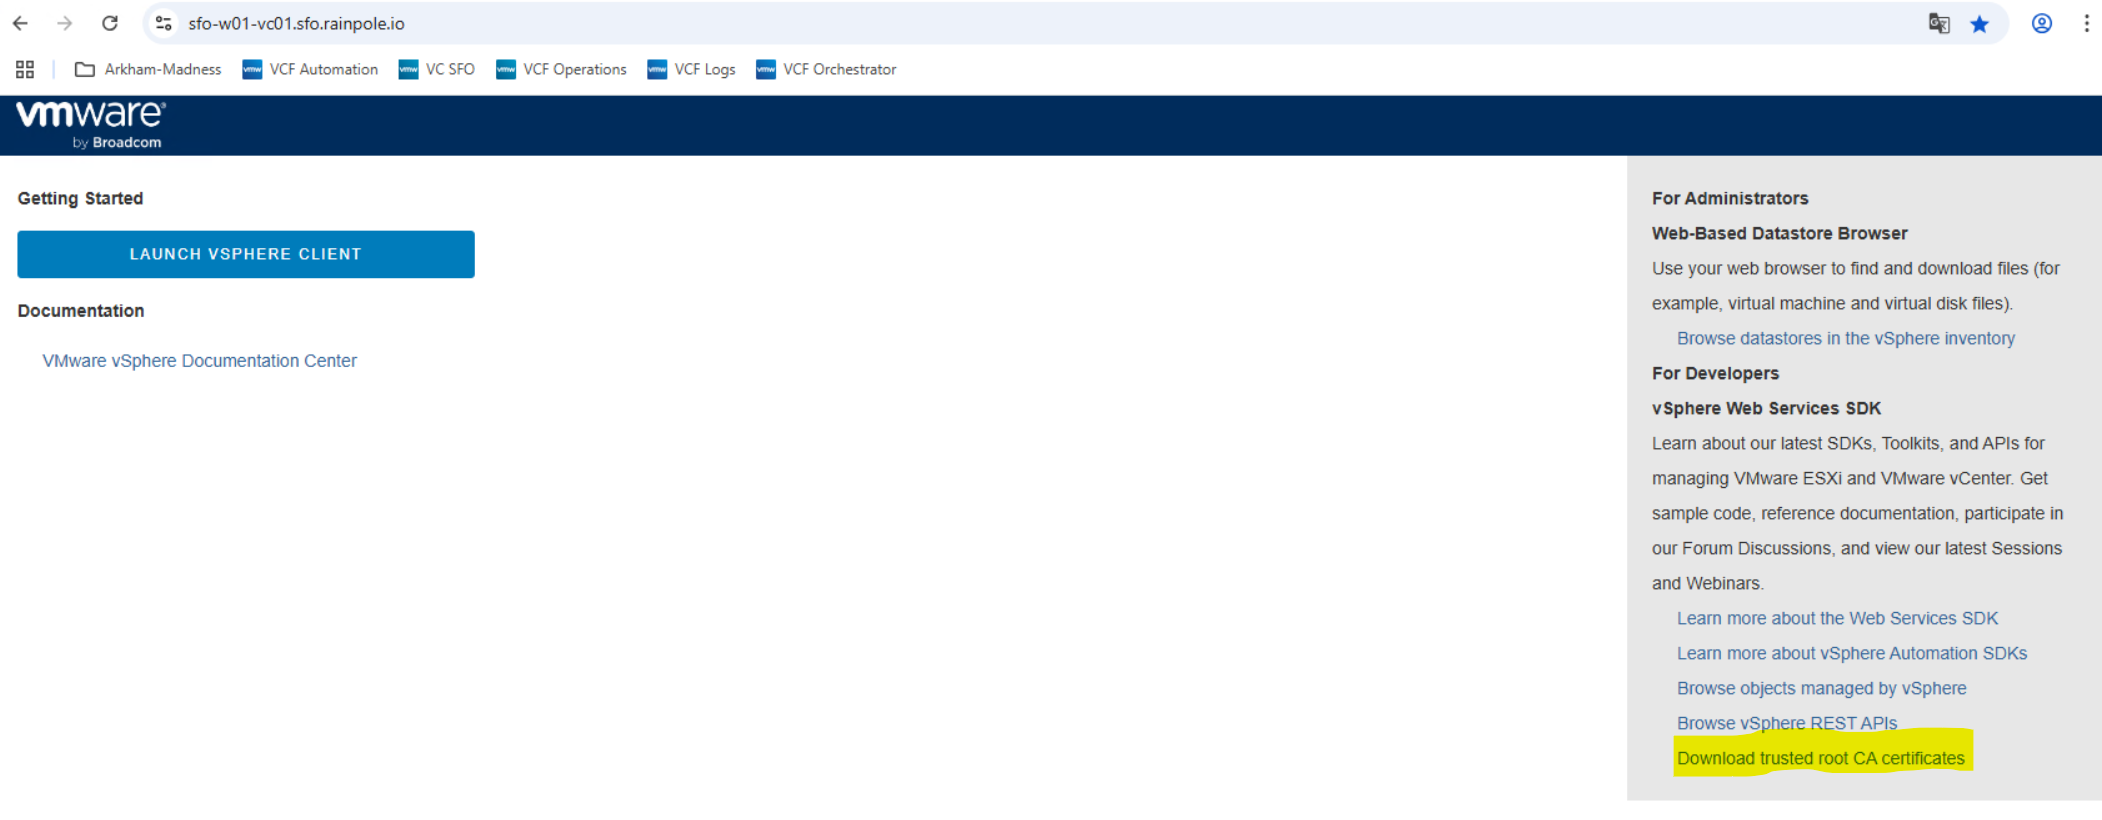Toggle the bookmark star icon
Screen dimensions: 2102x820
pos(1979,24)
